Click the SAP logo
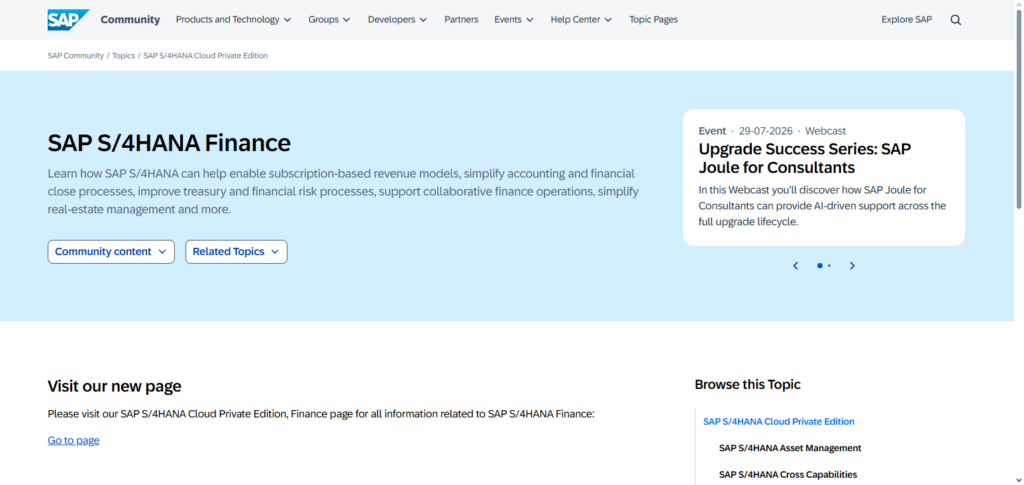Screen dimensions: 1024x485 pos(68,20)
